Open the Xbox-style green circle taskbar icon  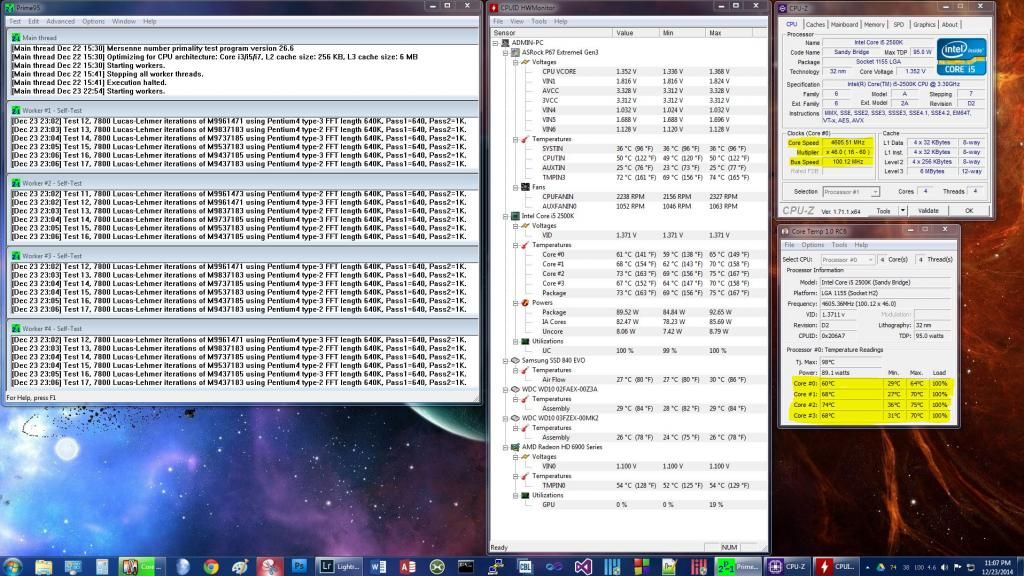437,566
